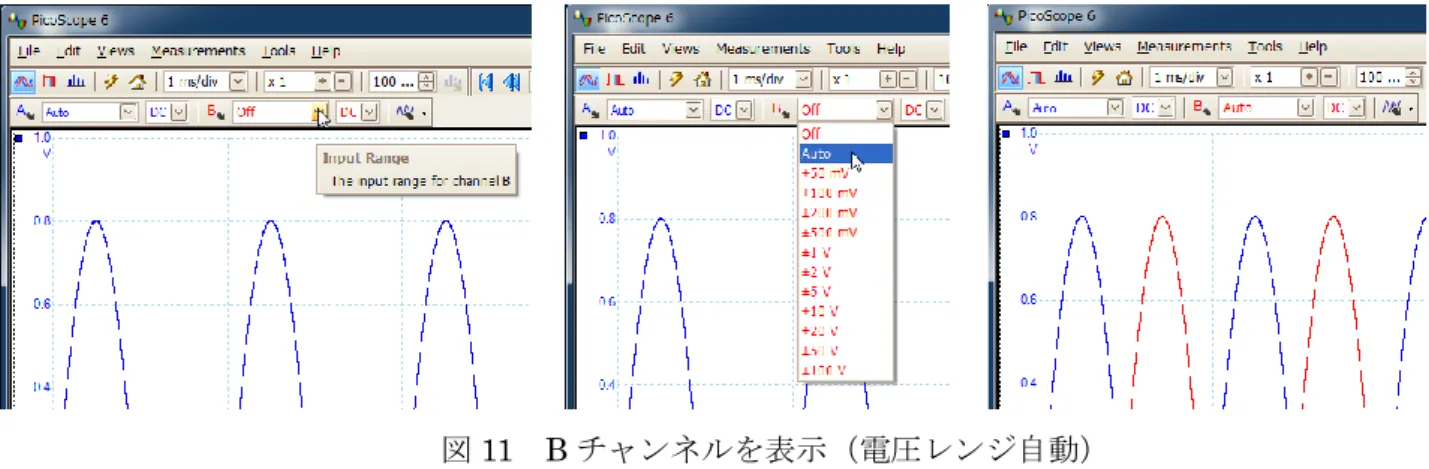This screenshot has width=1429, height=469.
Task: Open Channel A DC coupling dropdown, right window
Action: pos(1166,107)
